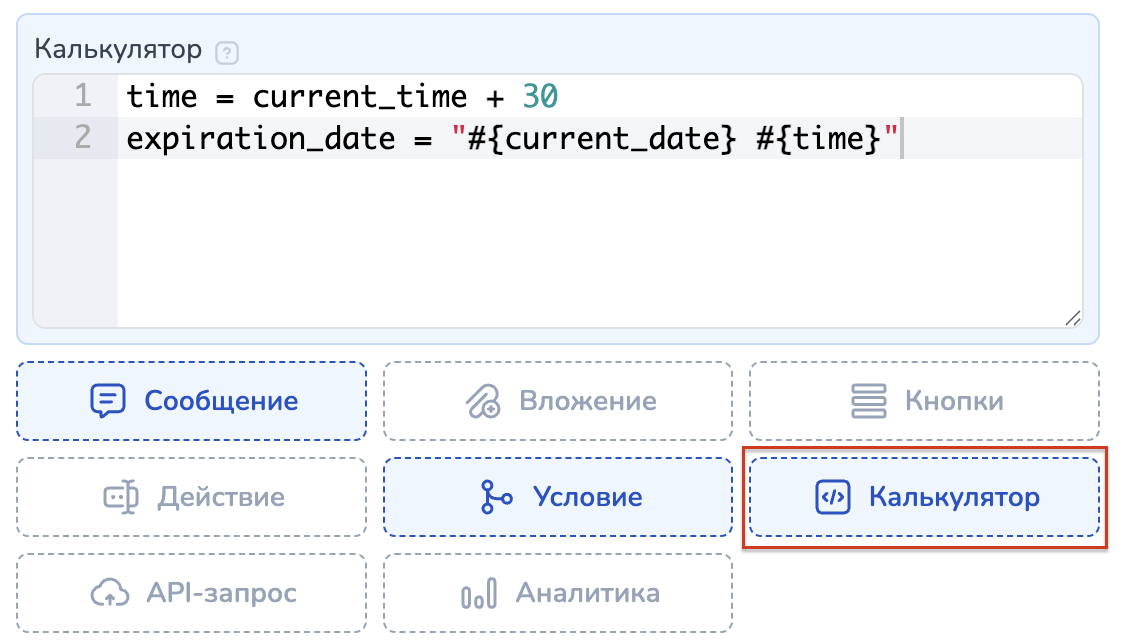
Task: Click the editor resize handle corner
Action: click(1072, 318)
